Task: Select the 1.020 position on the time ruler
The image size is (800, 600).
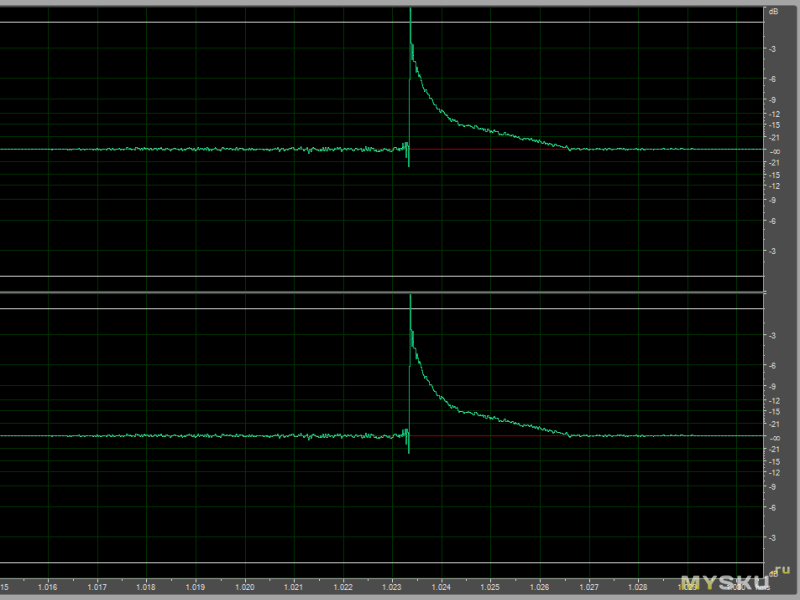Action: (x=245, y=587)
